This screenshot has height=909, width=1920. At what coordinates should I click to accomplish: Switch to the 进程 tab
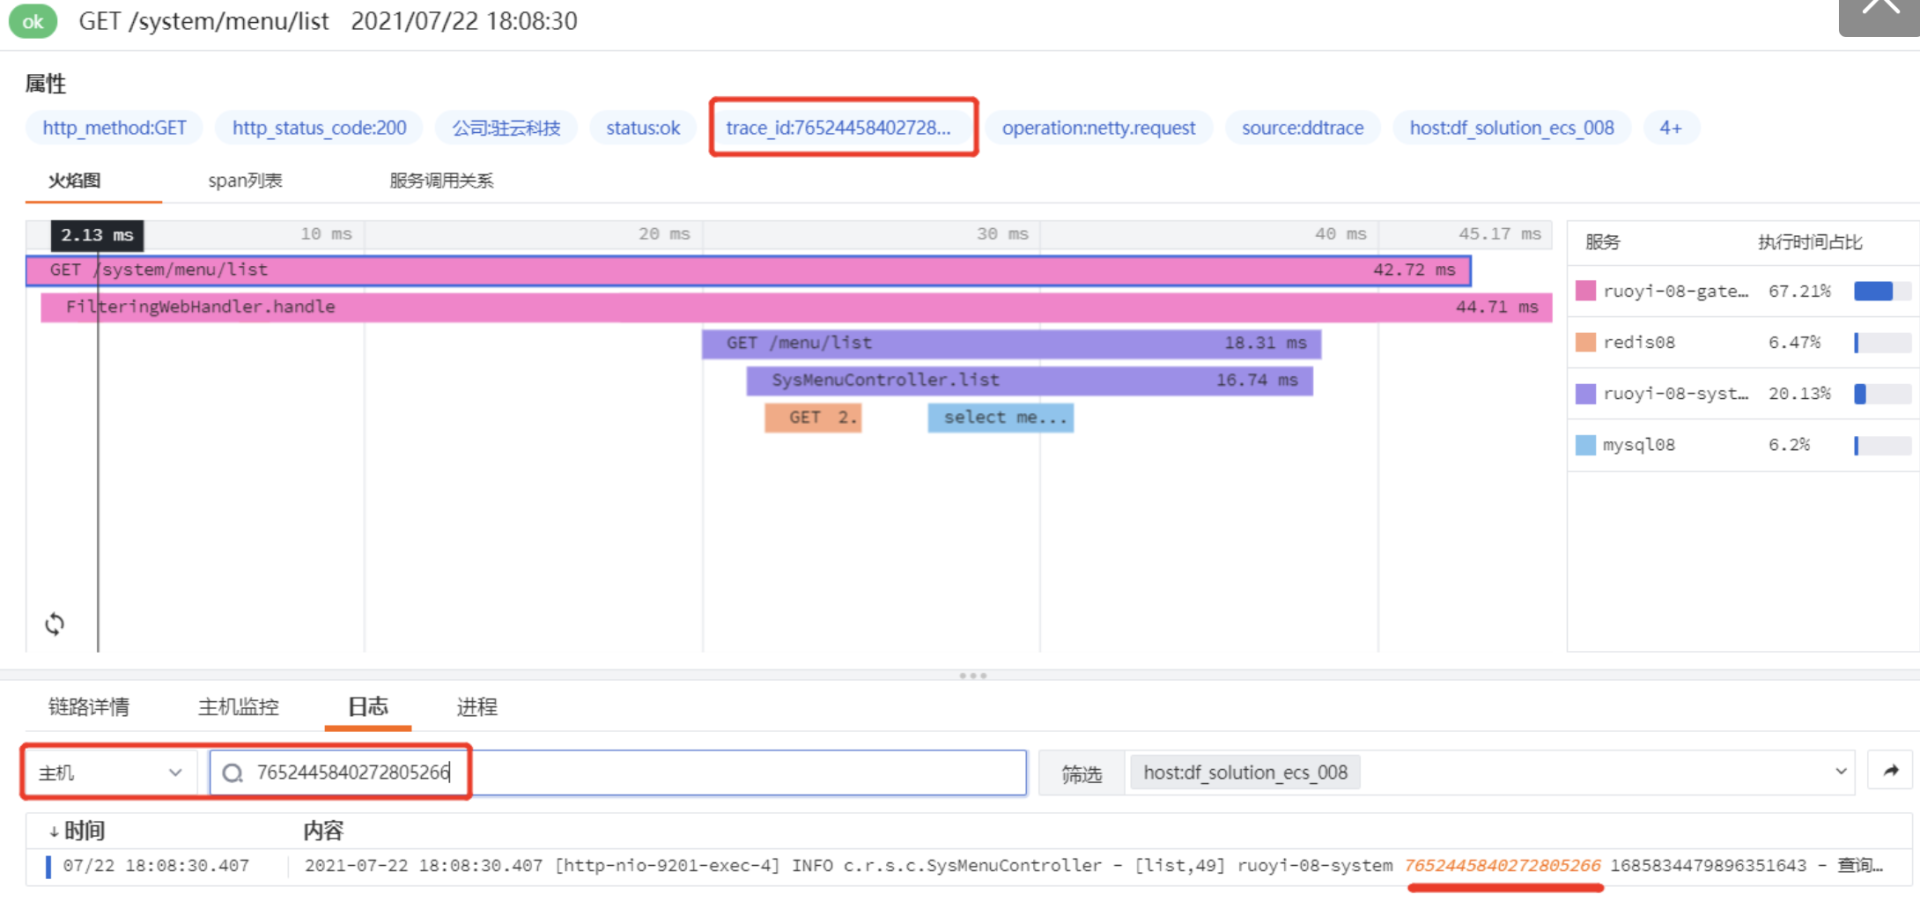[x=476, y=707]
